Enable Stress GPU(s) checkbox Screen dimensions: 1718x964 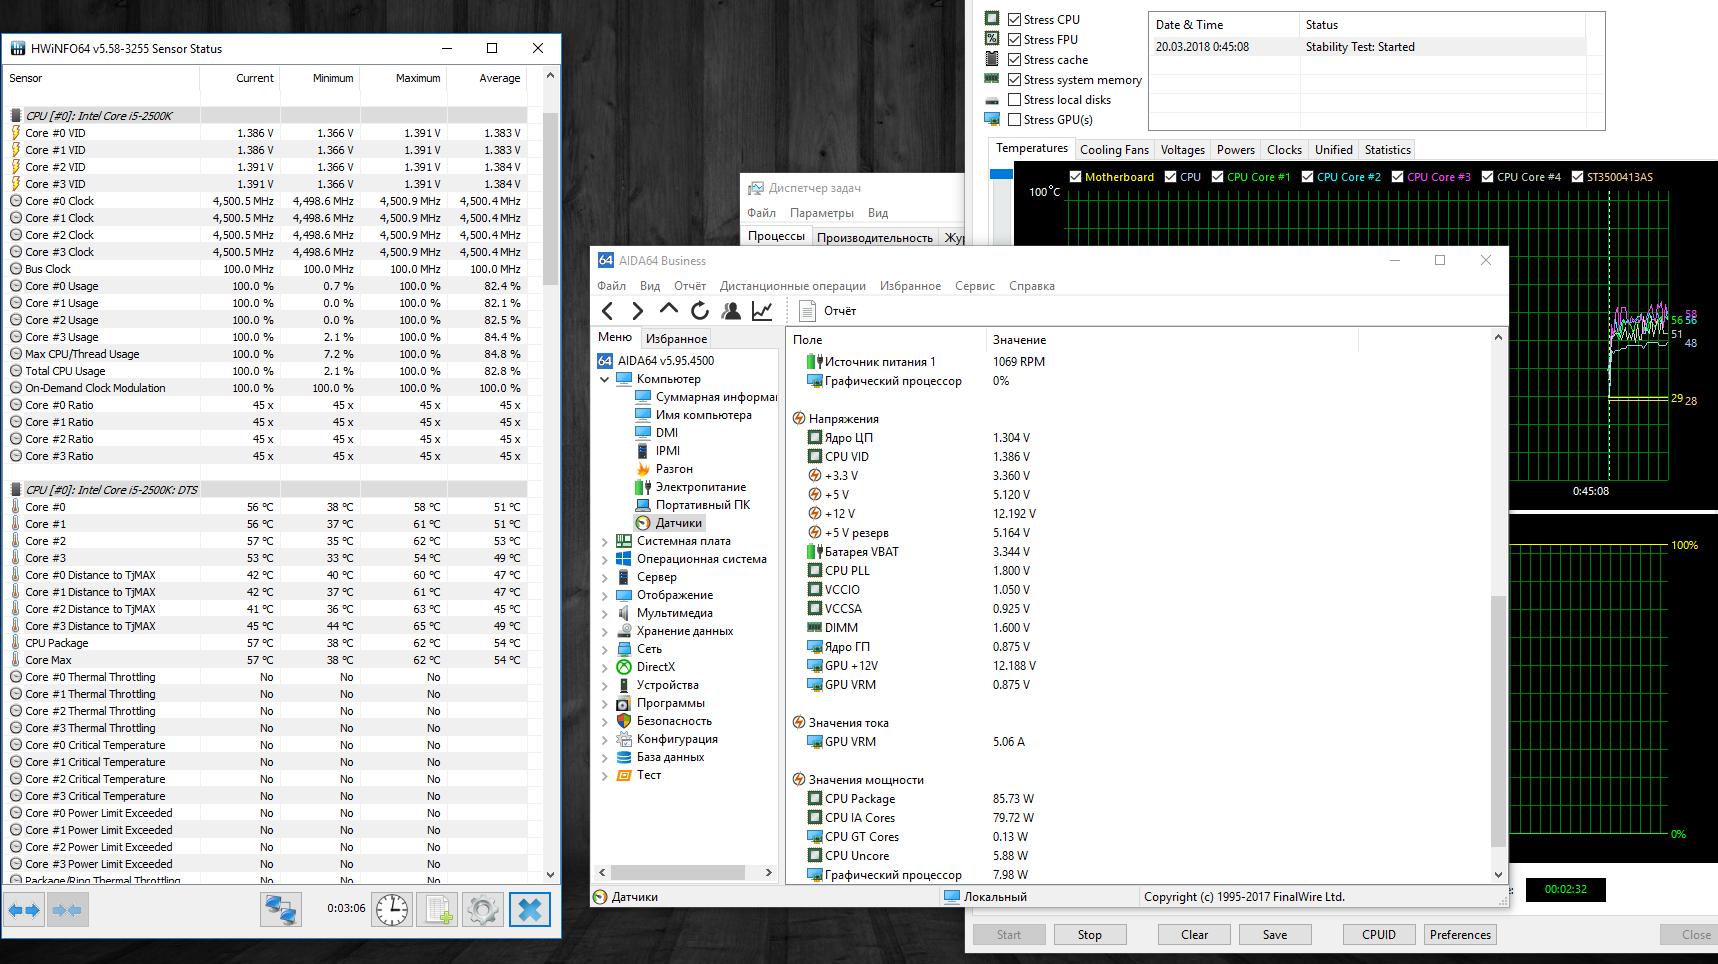pyautogui.click(x=1015, y=119)
